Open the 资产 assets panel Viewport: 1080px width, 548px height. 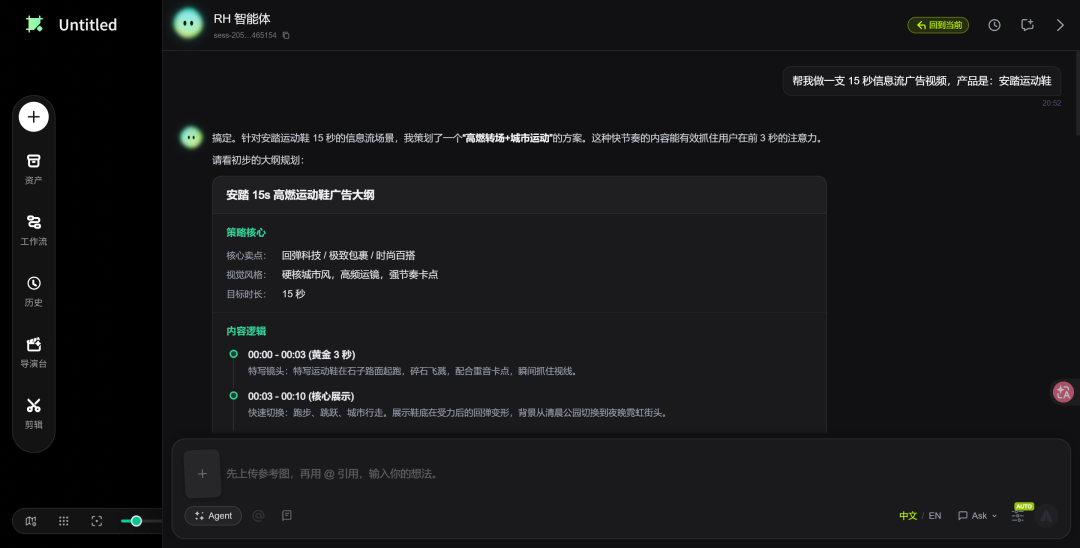[34, 169]
